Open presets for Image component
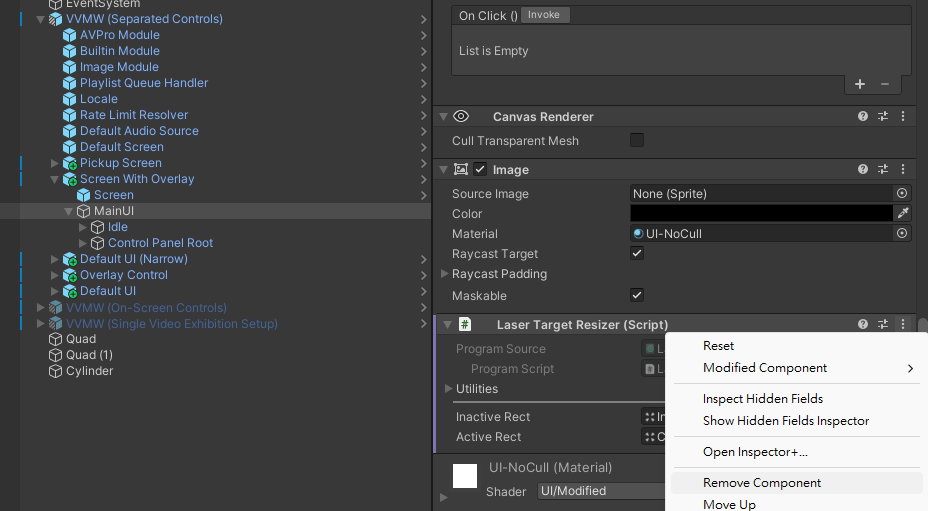 tap(883, 170)
